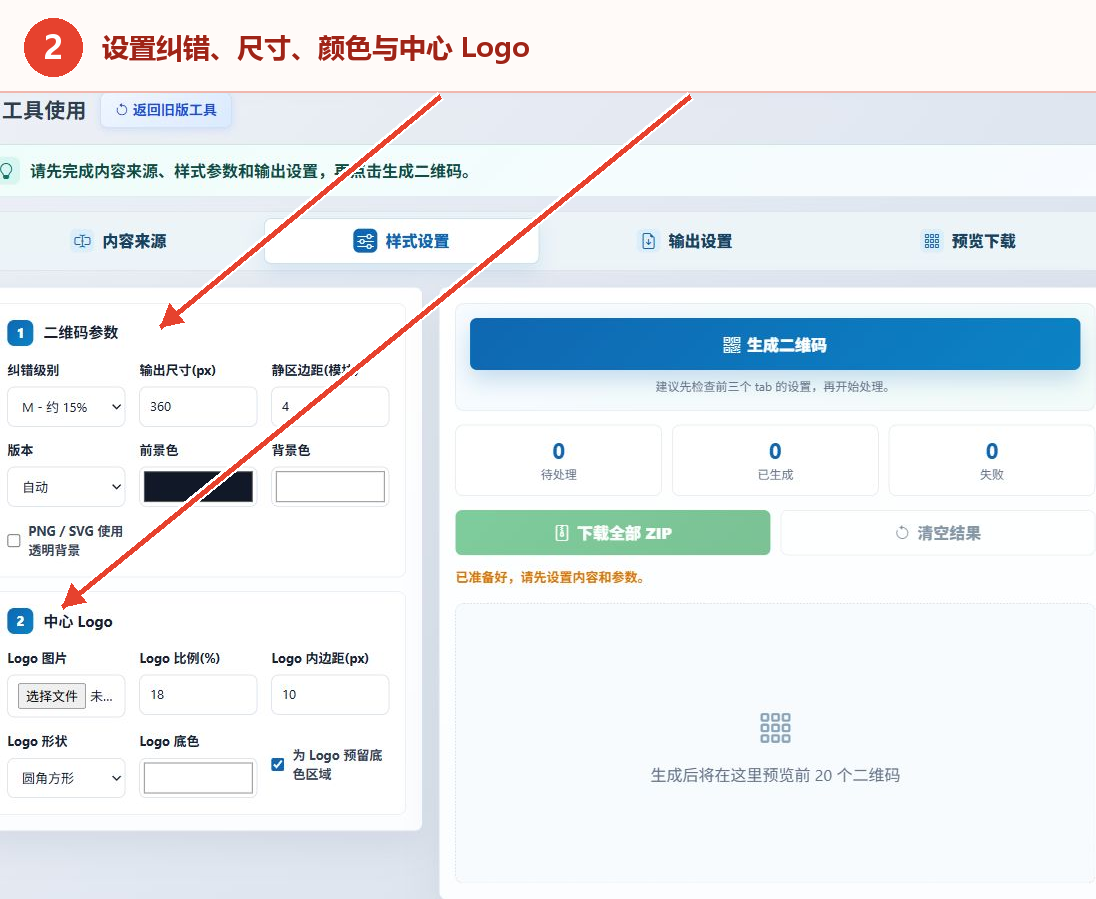Open the 纠错级别 dropdown showing M - 约 15%
1096x899 pixels.
tap(66, 407)
